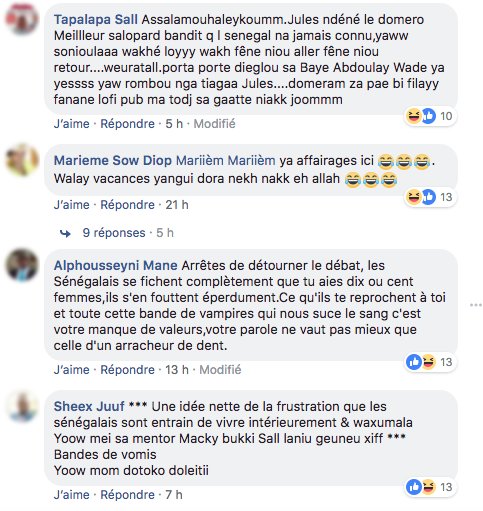
Task: Open Marieme Sow Diop's avatar
Action: 22,160
